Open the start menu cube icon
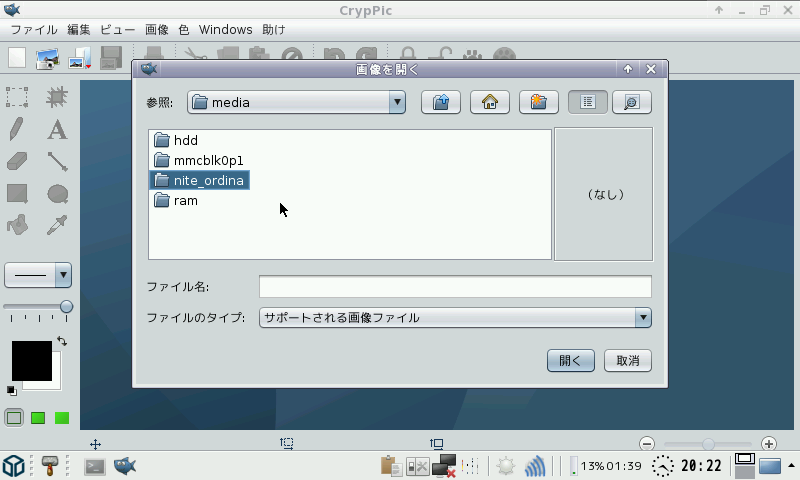Image resolution: width=800 pixels, height=480 pixels. [14, 466]
